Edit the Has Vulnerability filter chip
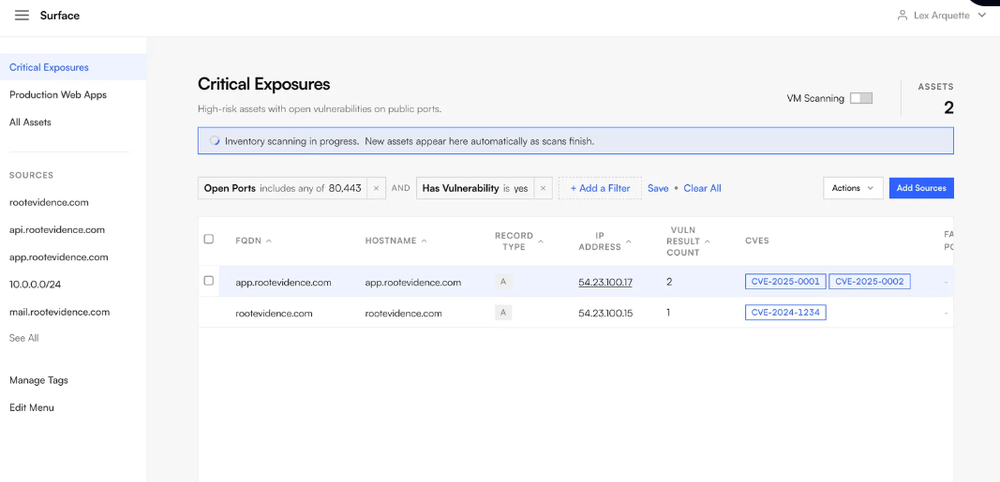 click(x=475, y=188)
